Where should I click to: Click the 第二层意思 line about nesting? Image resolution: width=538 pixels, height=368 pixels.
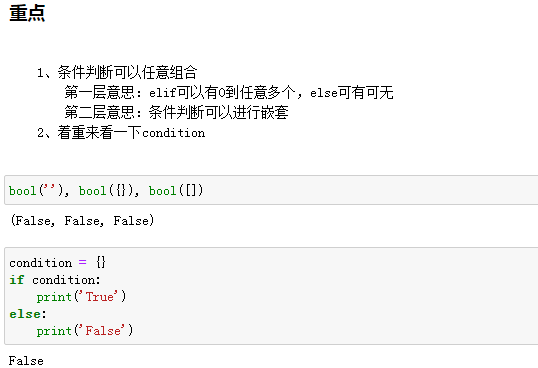click(x=176, y=112)
